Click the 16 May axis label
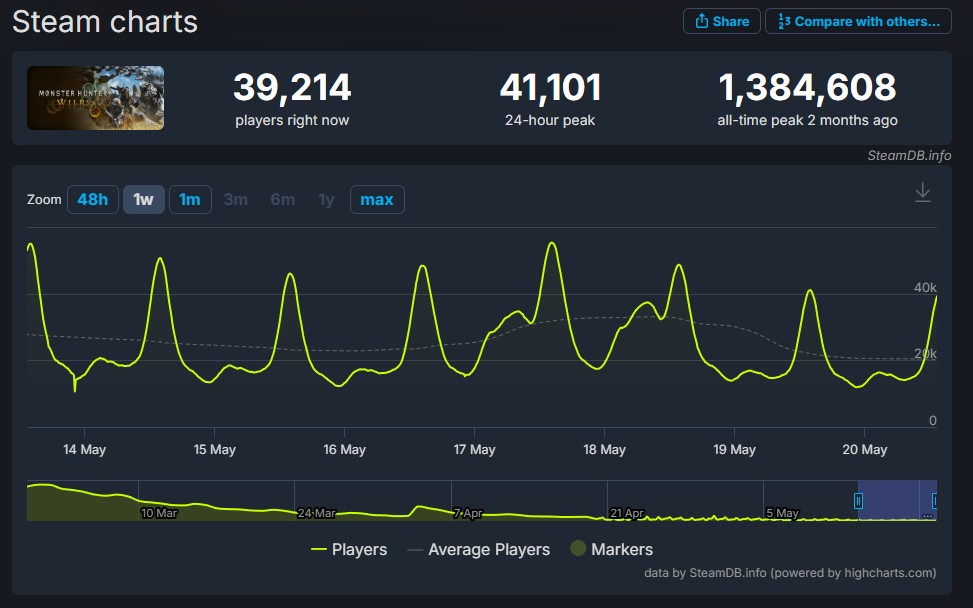 (344, 449)
